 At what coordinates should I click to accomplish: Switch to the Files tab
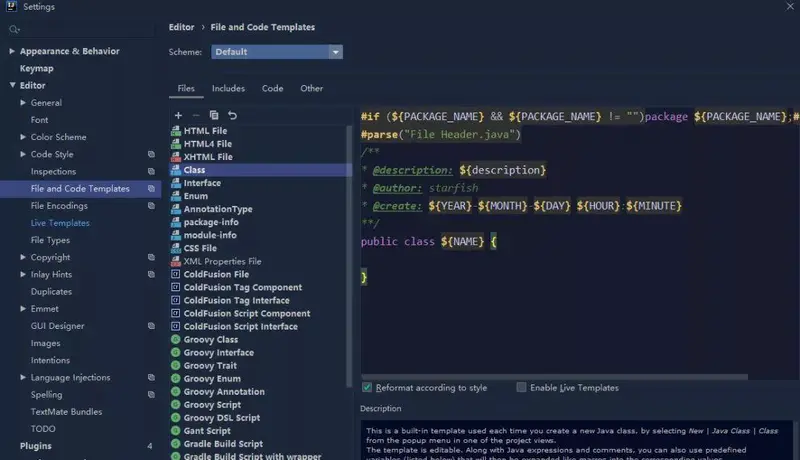(186, 88)
